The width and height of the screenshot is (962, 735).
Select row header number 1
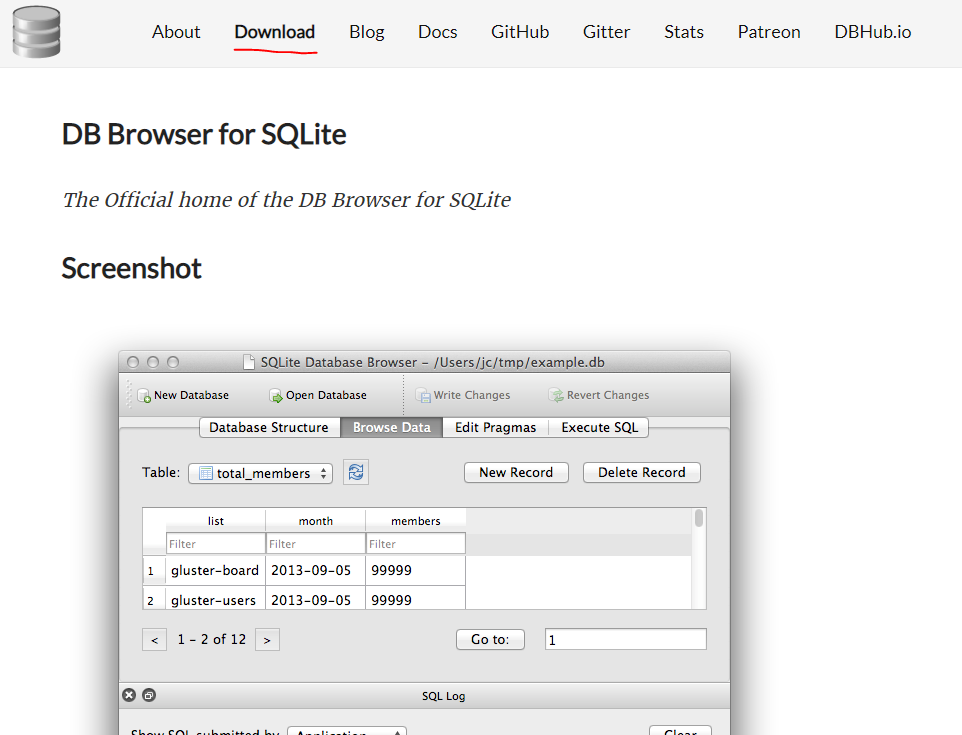[153, 571]
